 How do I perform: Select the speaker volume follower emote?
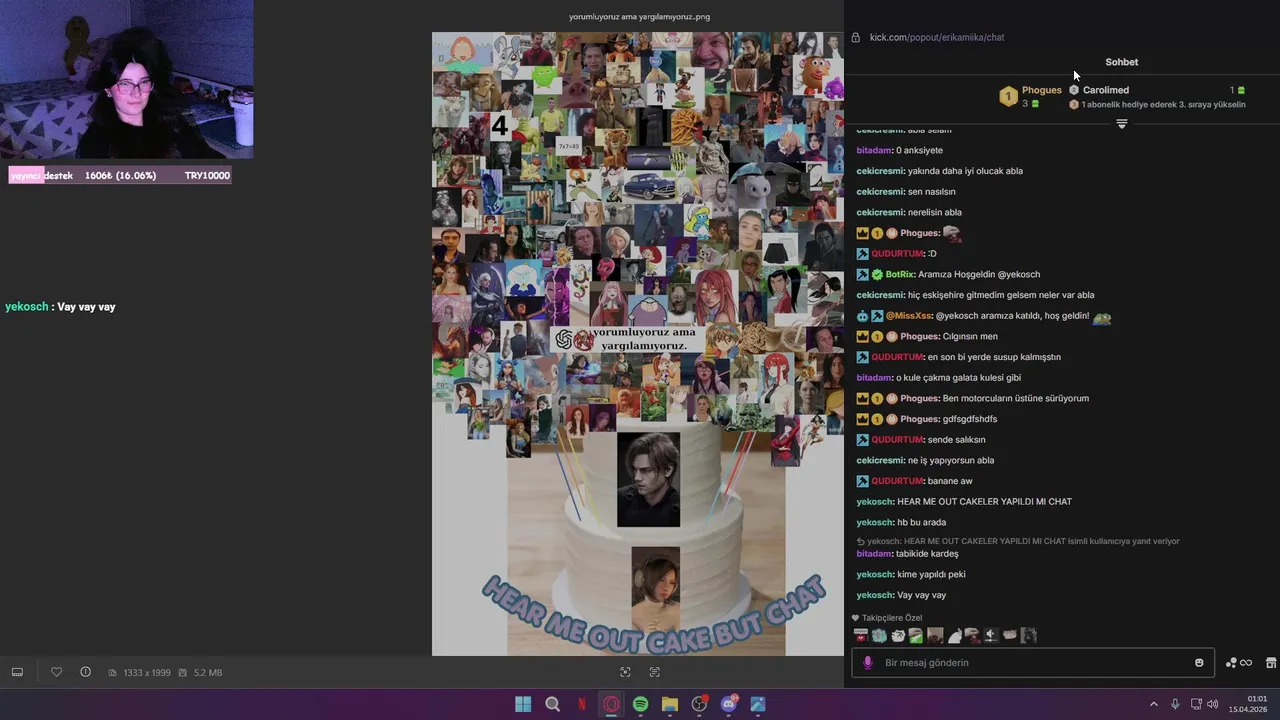991,635
